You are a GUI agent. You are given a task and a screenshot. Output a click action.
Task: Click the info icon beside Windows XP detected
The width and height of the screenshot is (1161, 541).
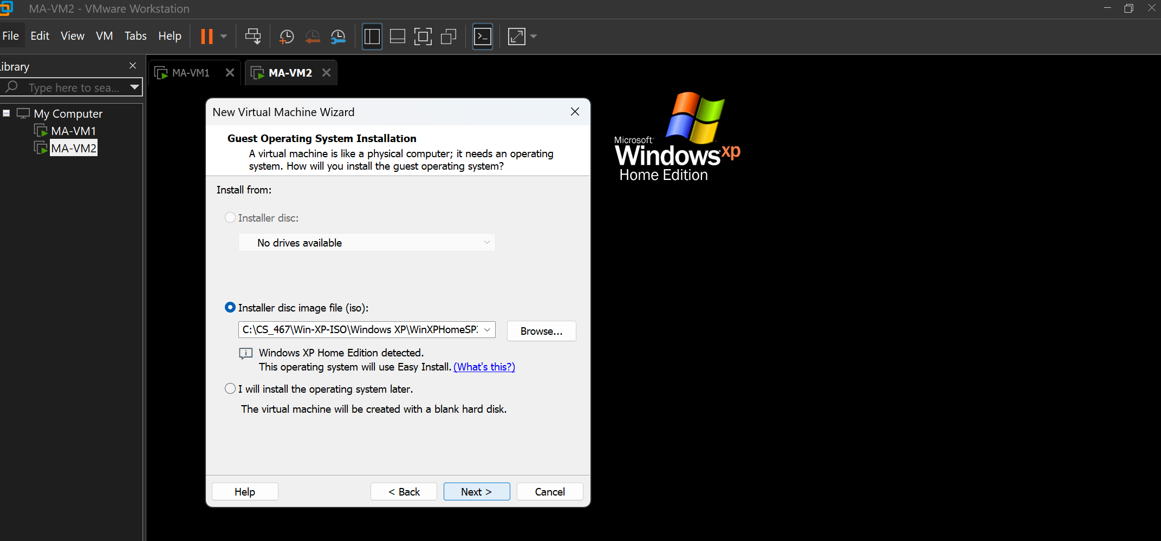click(246, 354)
